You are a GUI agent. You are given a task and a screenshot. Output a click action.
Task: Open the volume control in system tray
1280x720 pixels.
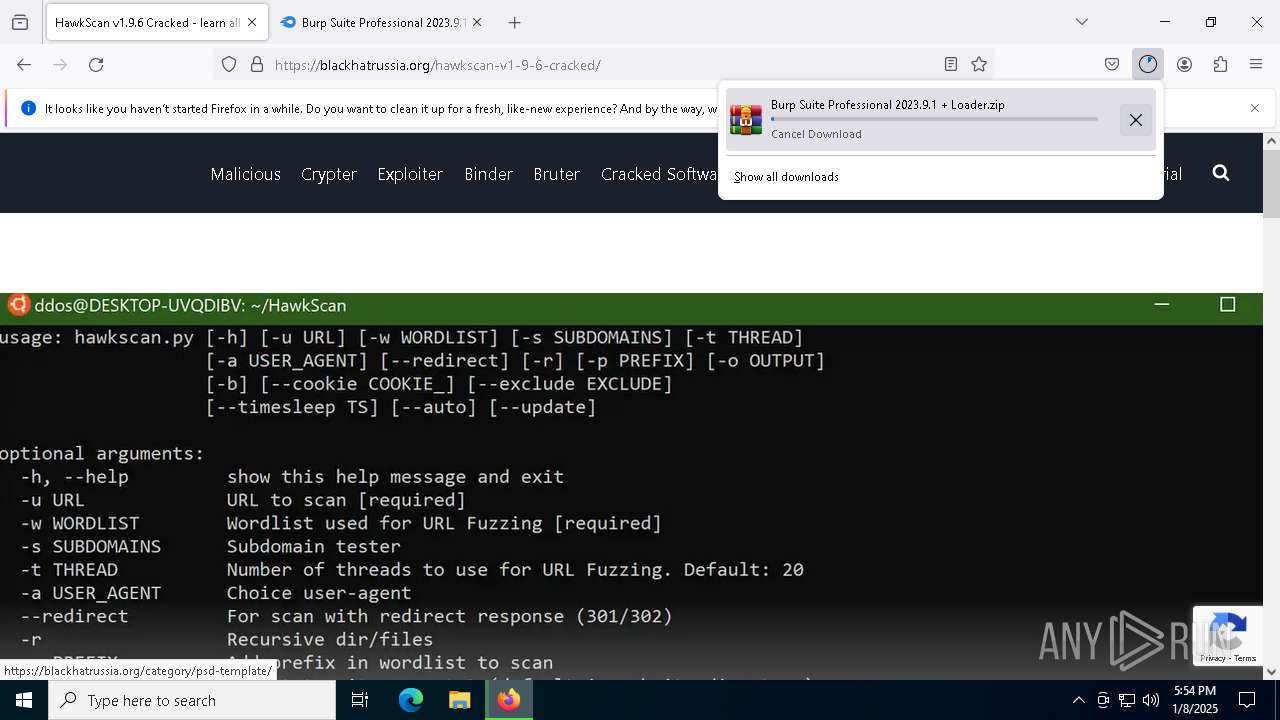coord(1151,700)
